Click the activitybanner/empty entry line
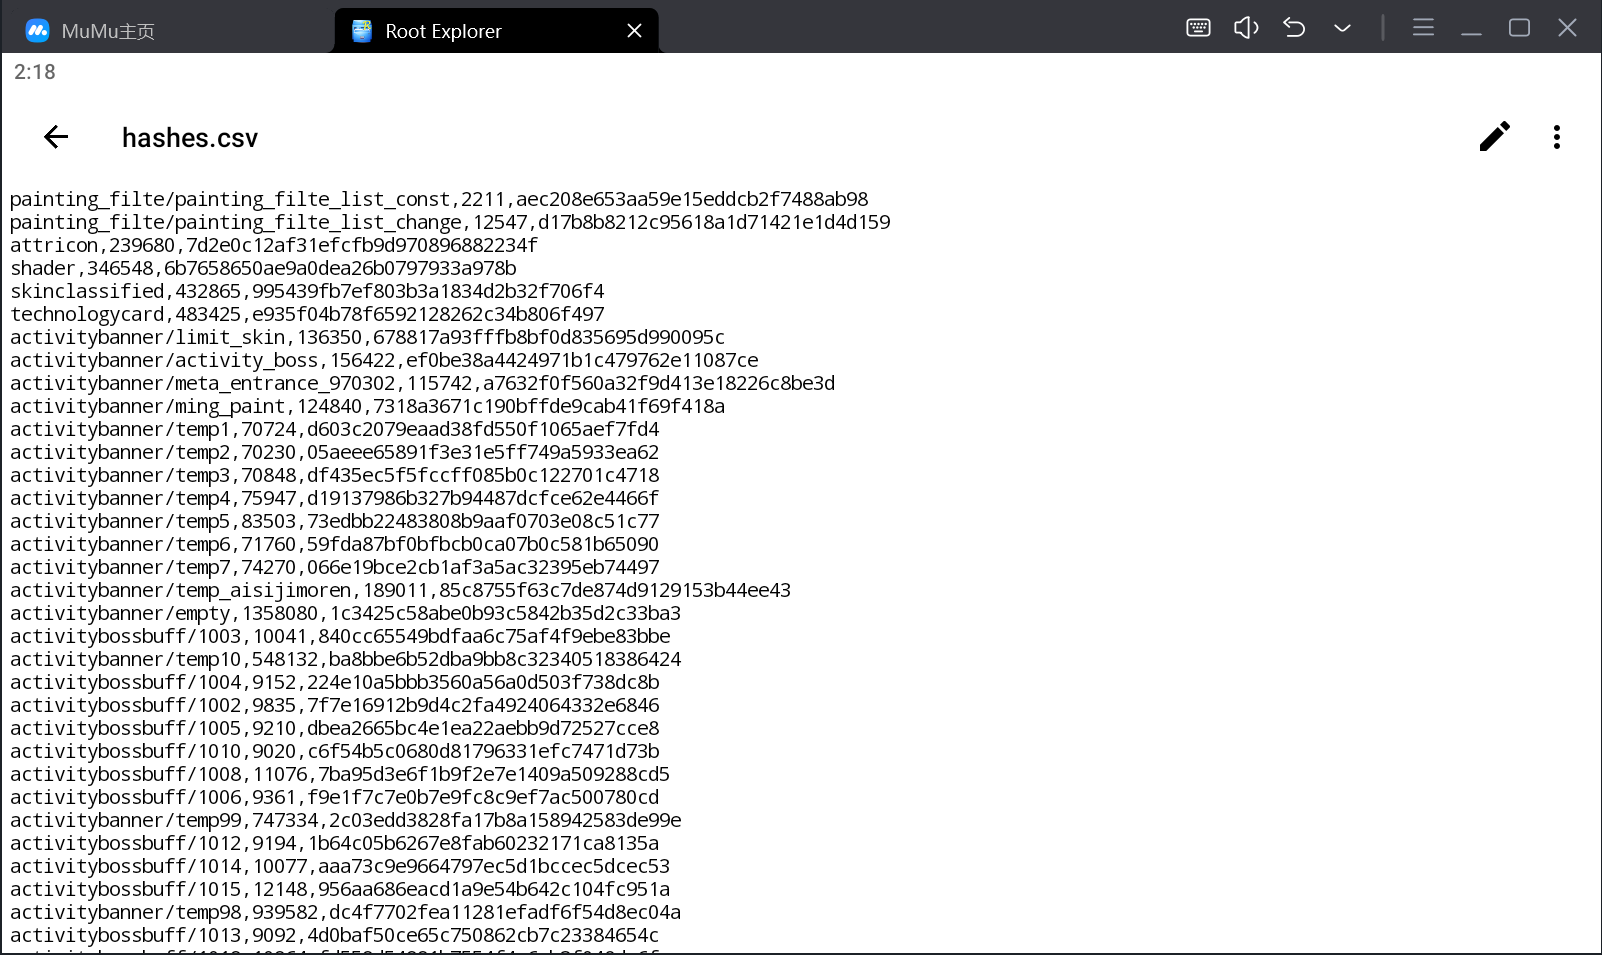The image size is (1602, 955). 345,613
